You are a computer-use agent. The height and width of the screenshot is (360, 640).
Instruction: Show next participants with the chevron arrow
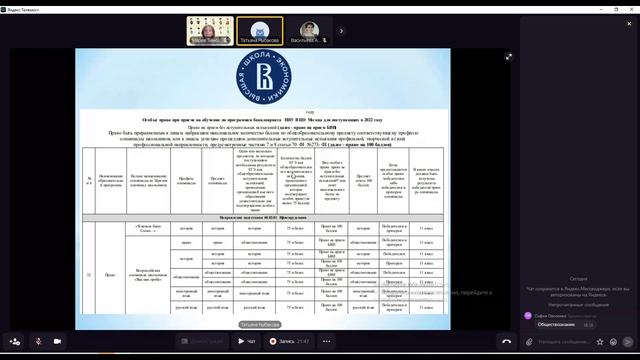tap(341, 31)
